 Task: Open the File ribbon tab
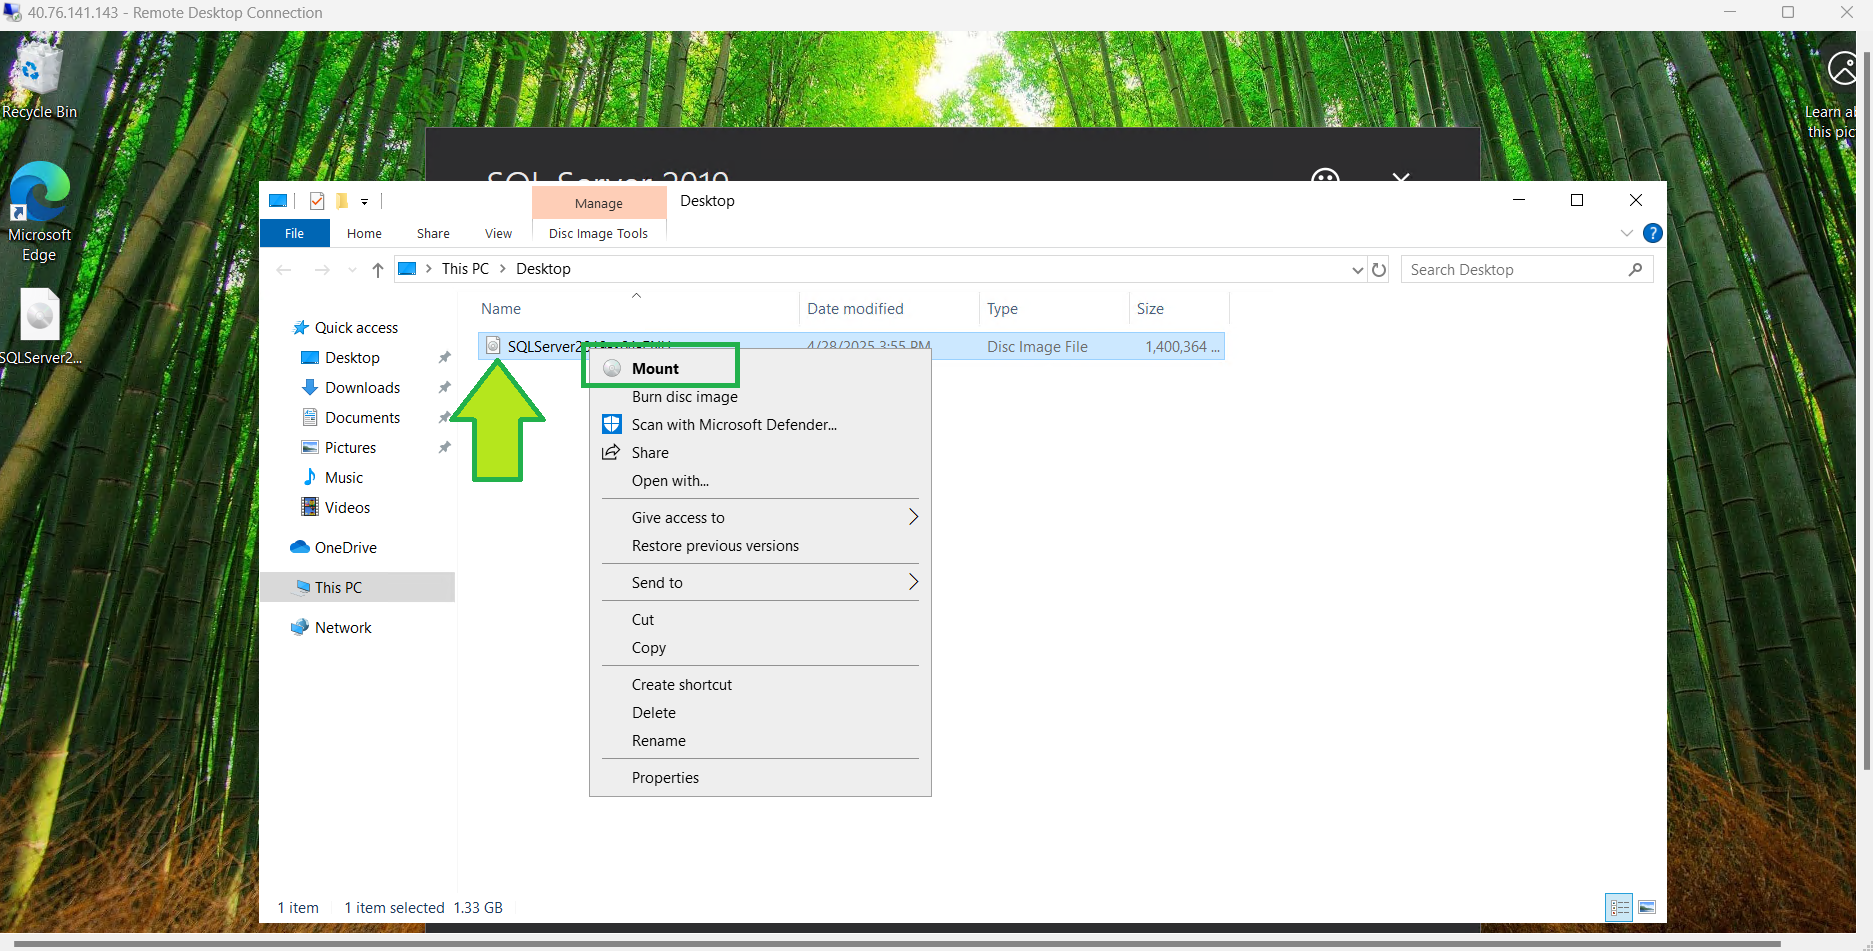point(294,233)
